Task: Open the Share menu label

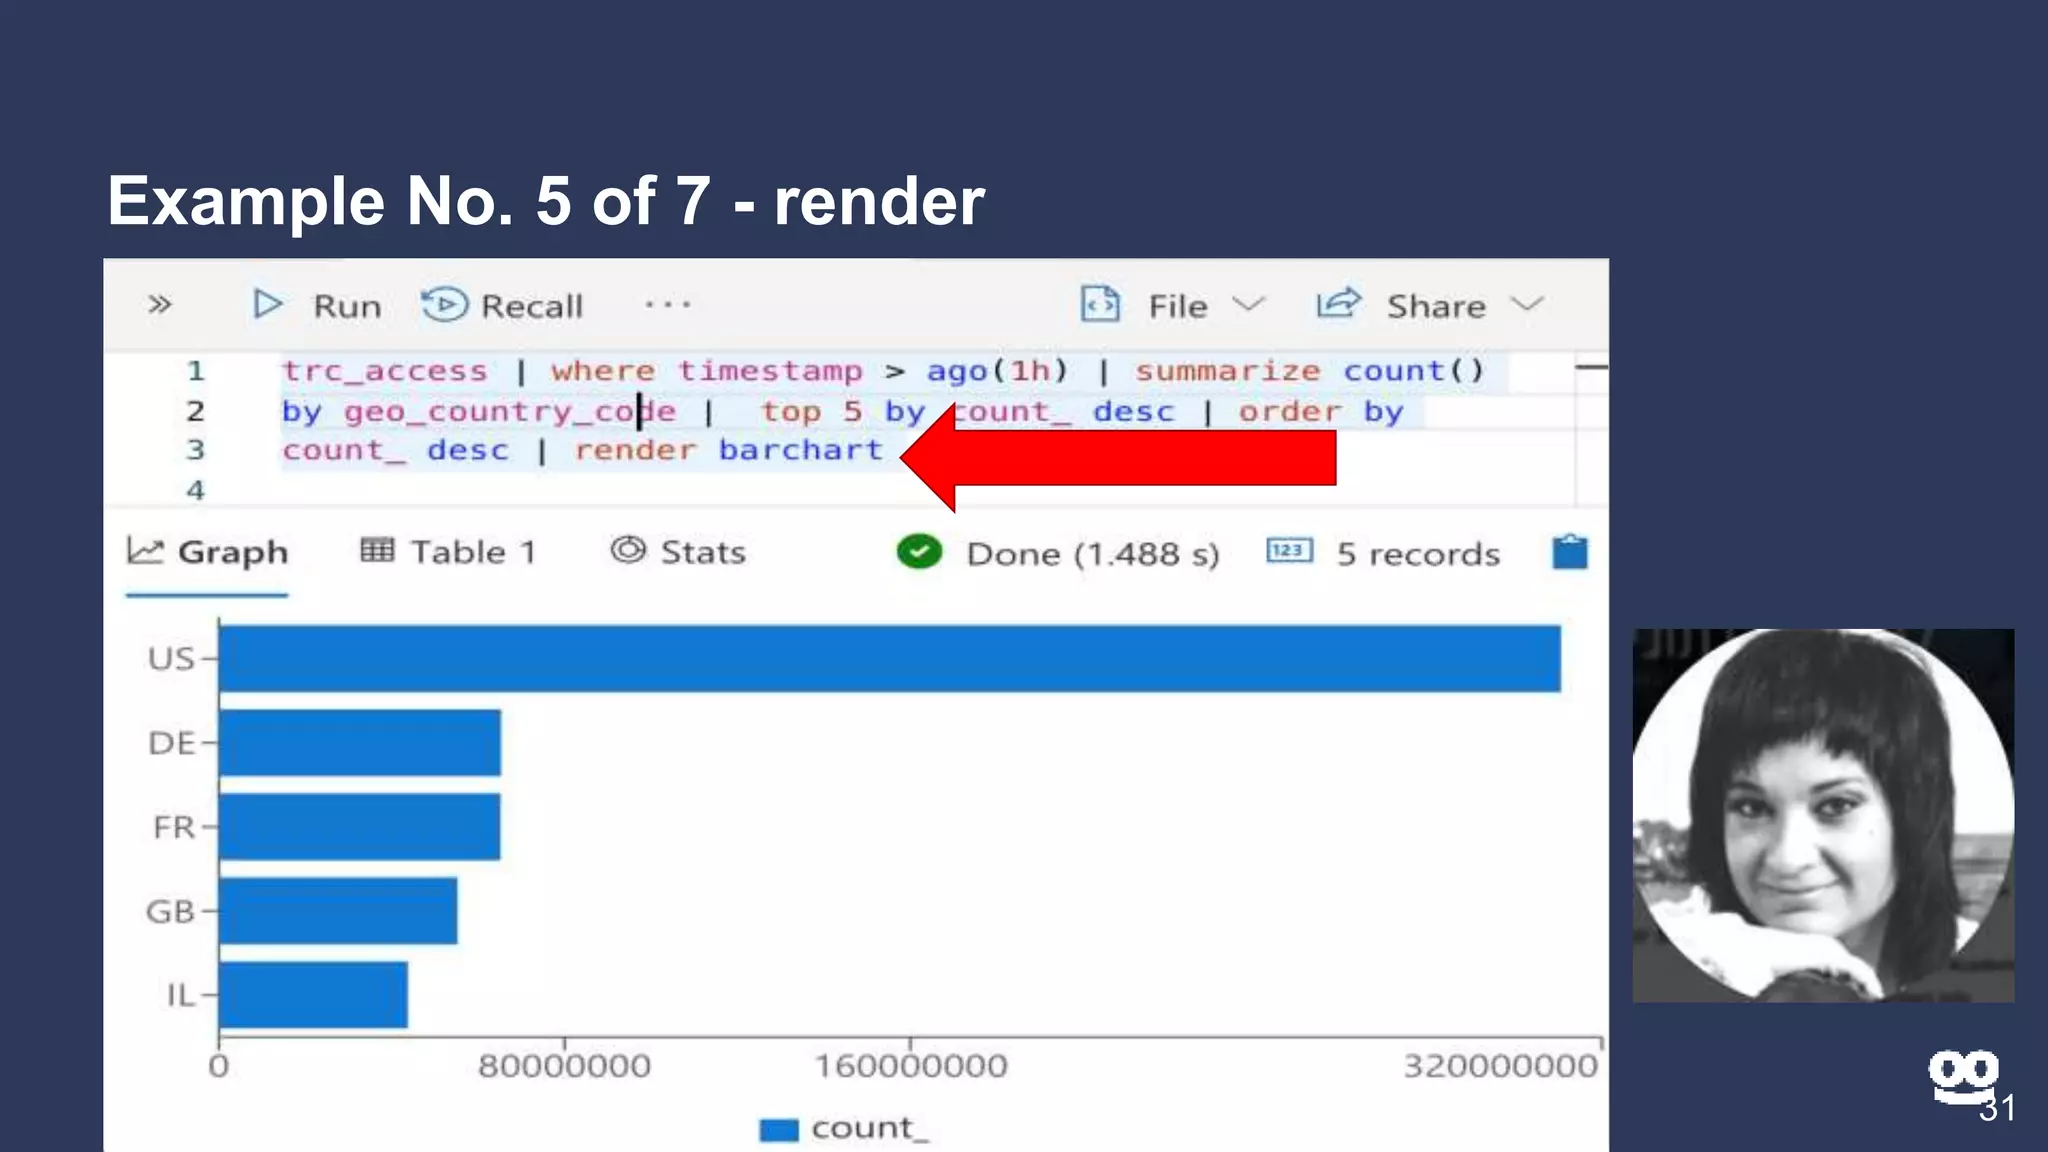Action: 1436,306
